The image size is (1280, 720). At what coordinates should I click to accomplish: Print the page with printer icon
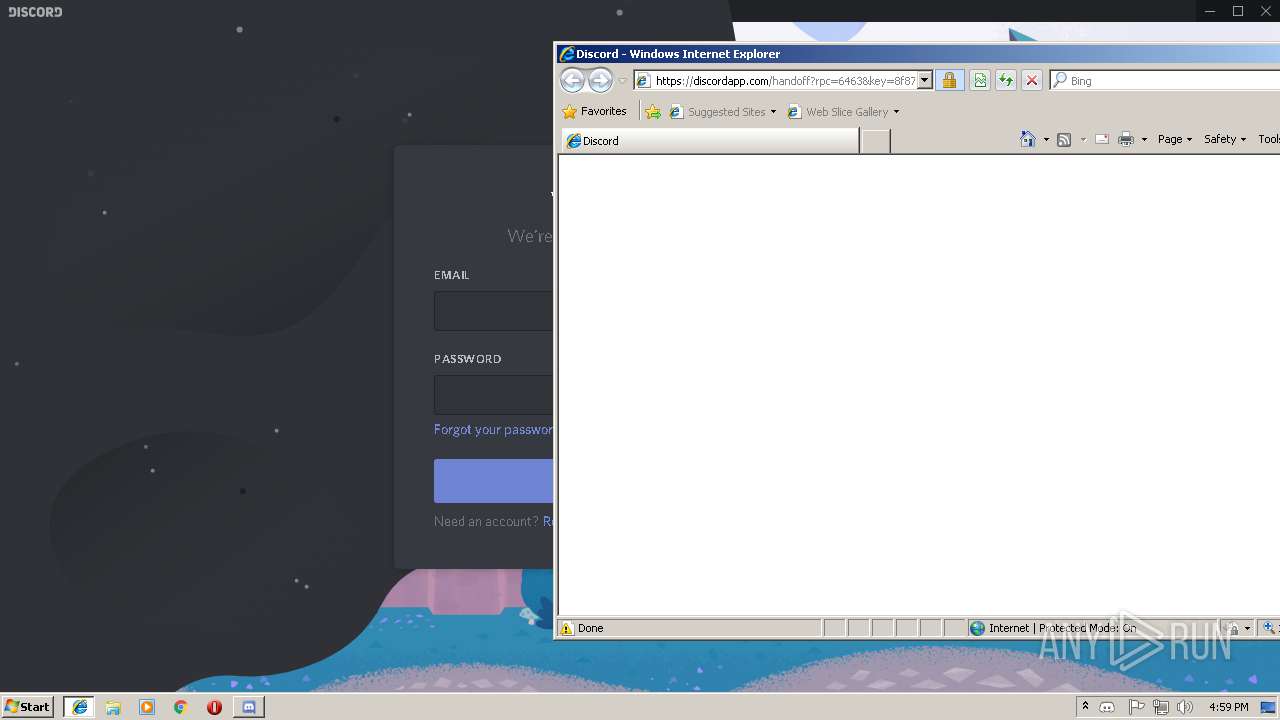click(x=1126, y=139)
